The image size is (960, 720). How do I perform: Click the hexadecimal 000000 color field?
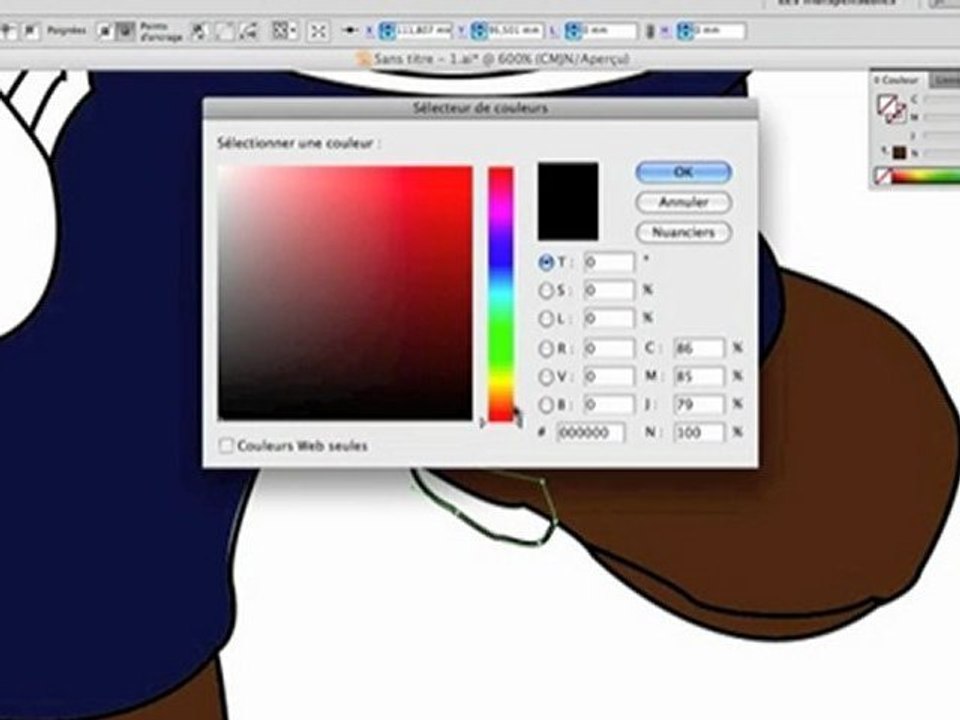pos(591,433)
